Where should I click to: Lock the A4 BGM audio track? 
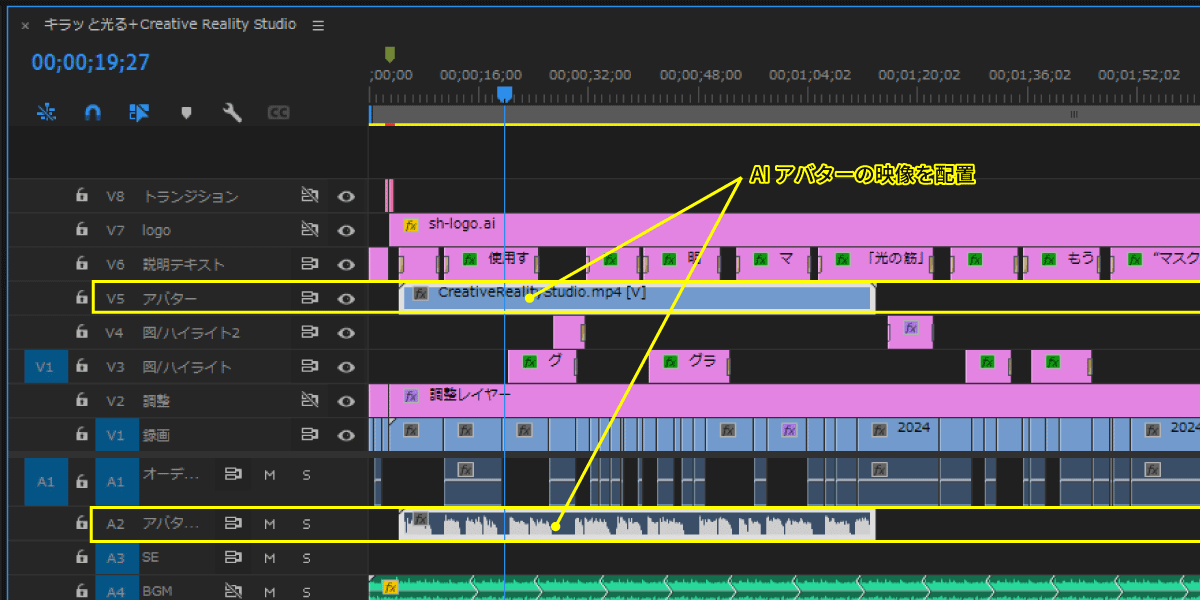pos(82,591)
